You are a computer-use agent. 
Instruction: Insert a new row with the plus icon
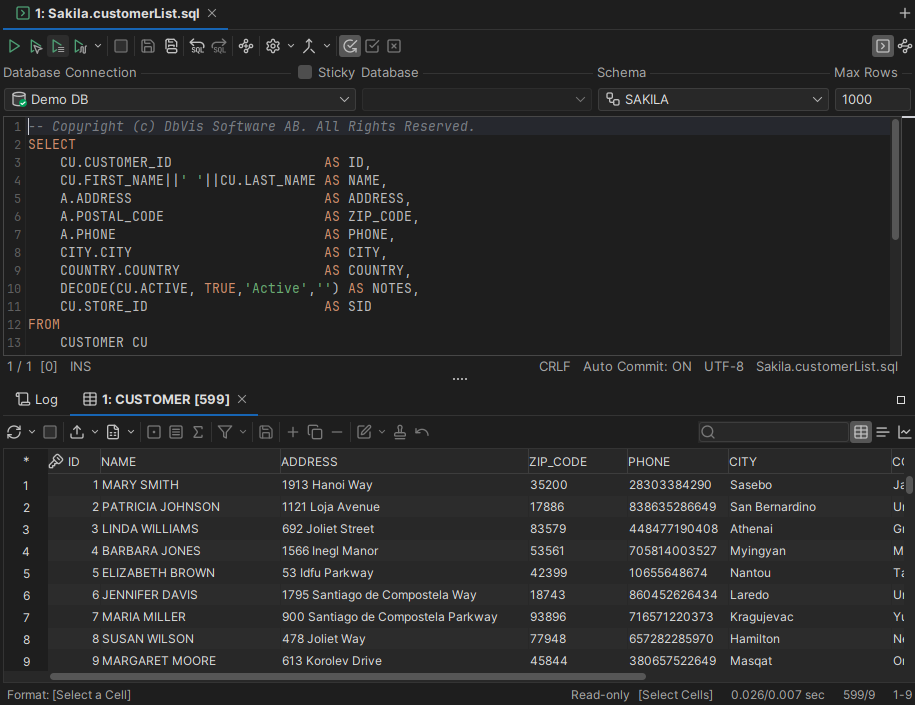click(x=293, y=431)
